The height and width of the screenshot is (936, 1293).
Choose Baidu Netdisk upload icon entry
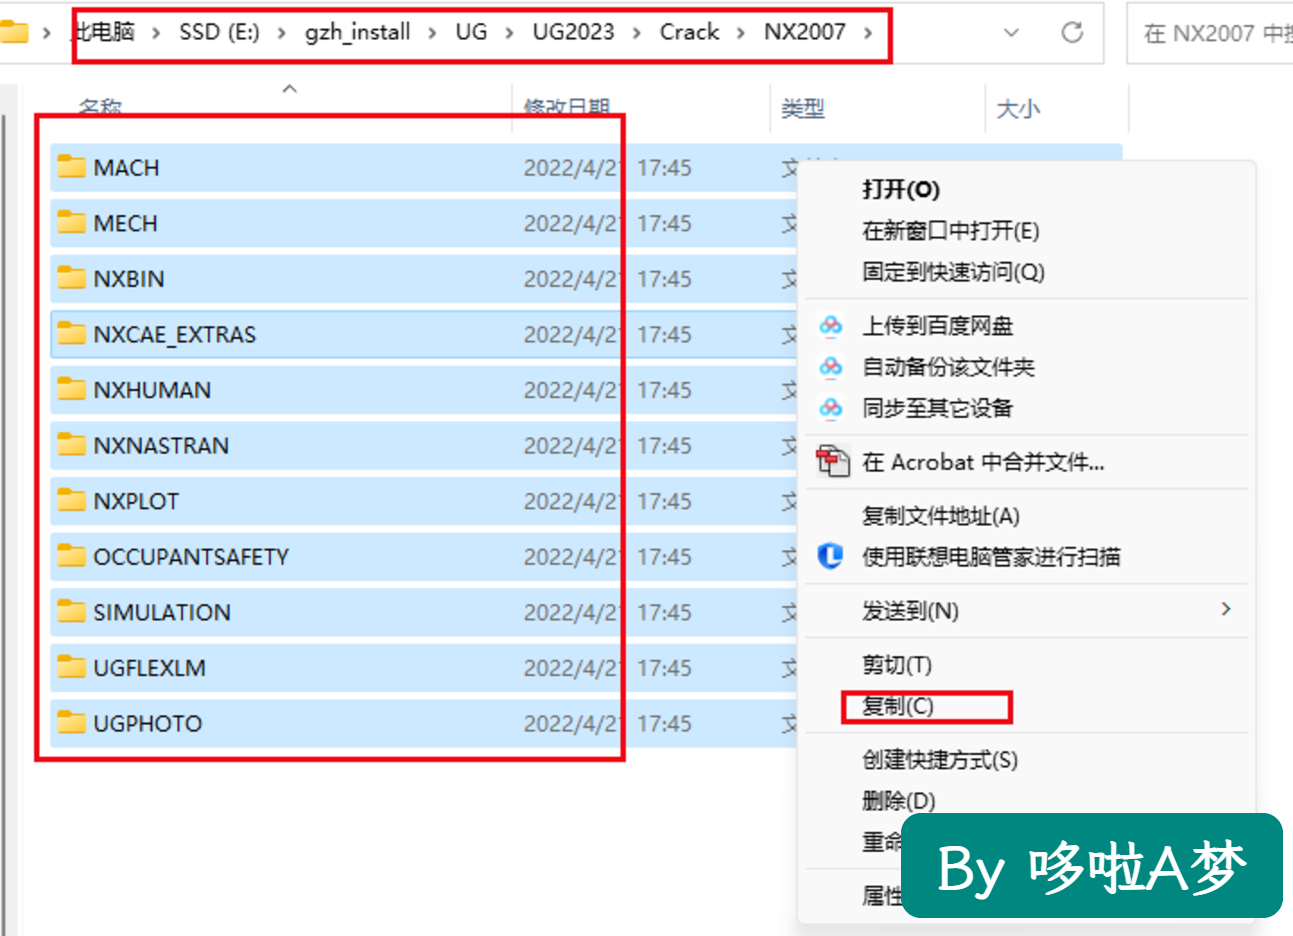click(x=831, y=326)
